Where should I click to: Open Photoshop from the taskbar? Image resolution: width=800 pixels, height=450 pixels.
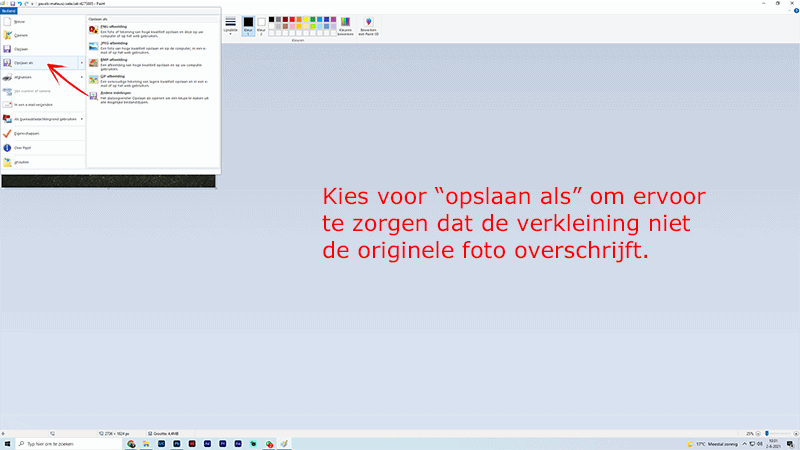(x=177, y=444)
